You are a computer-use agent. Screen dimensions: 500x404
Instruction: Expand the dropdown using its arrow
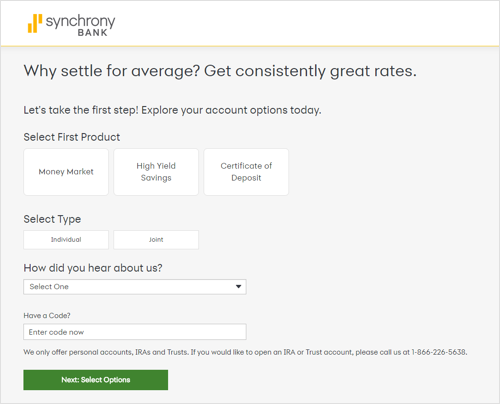238,287
